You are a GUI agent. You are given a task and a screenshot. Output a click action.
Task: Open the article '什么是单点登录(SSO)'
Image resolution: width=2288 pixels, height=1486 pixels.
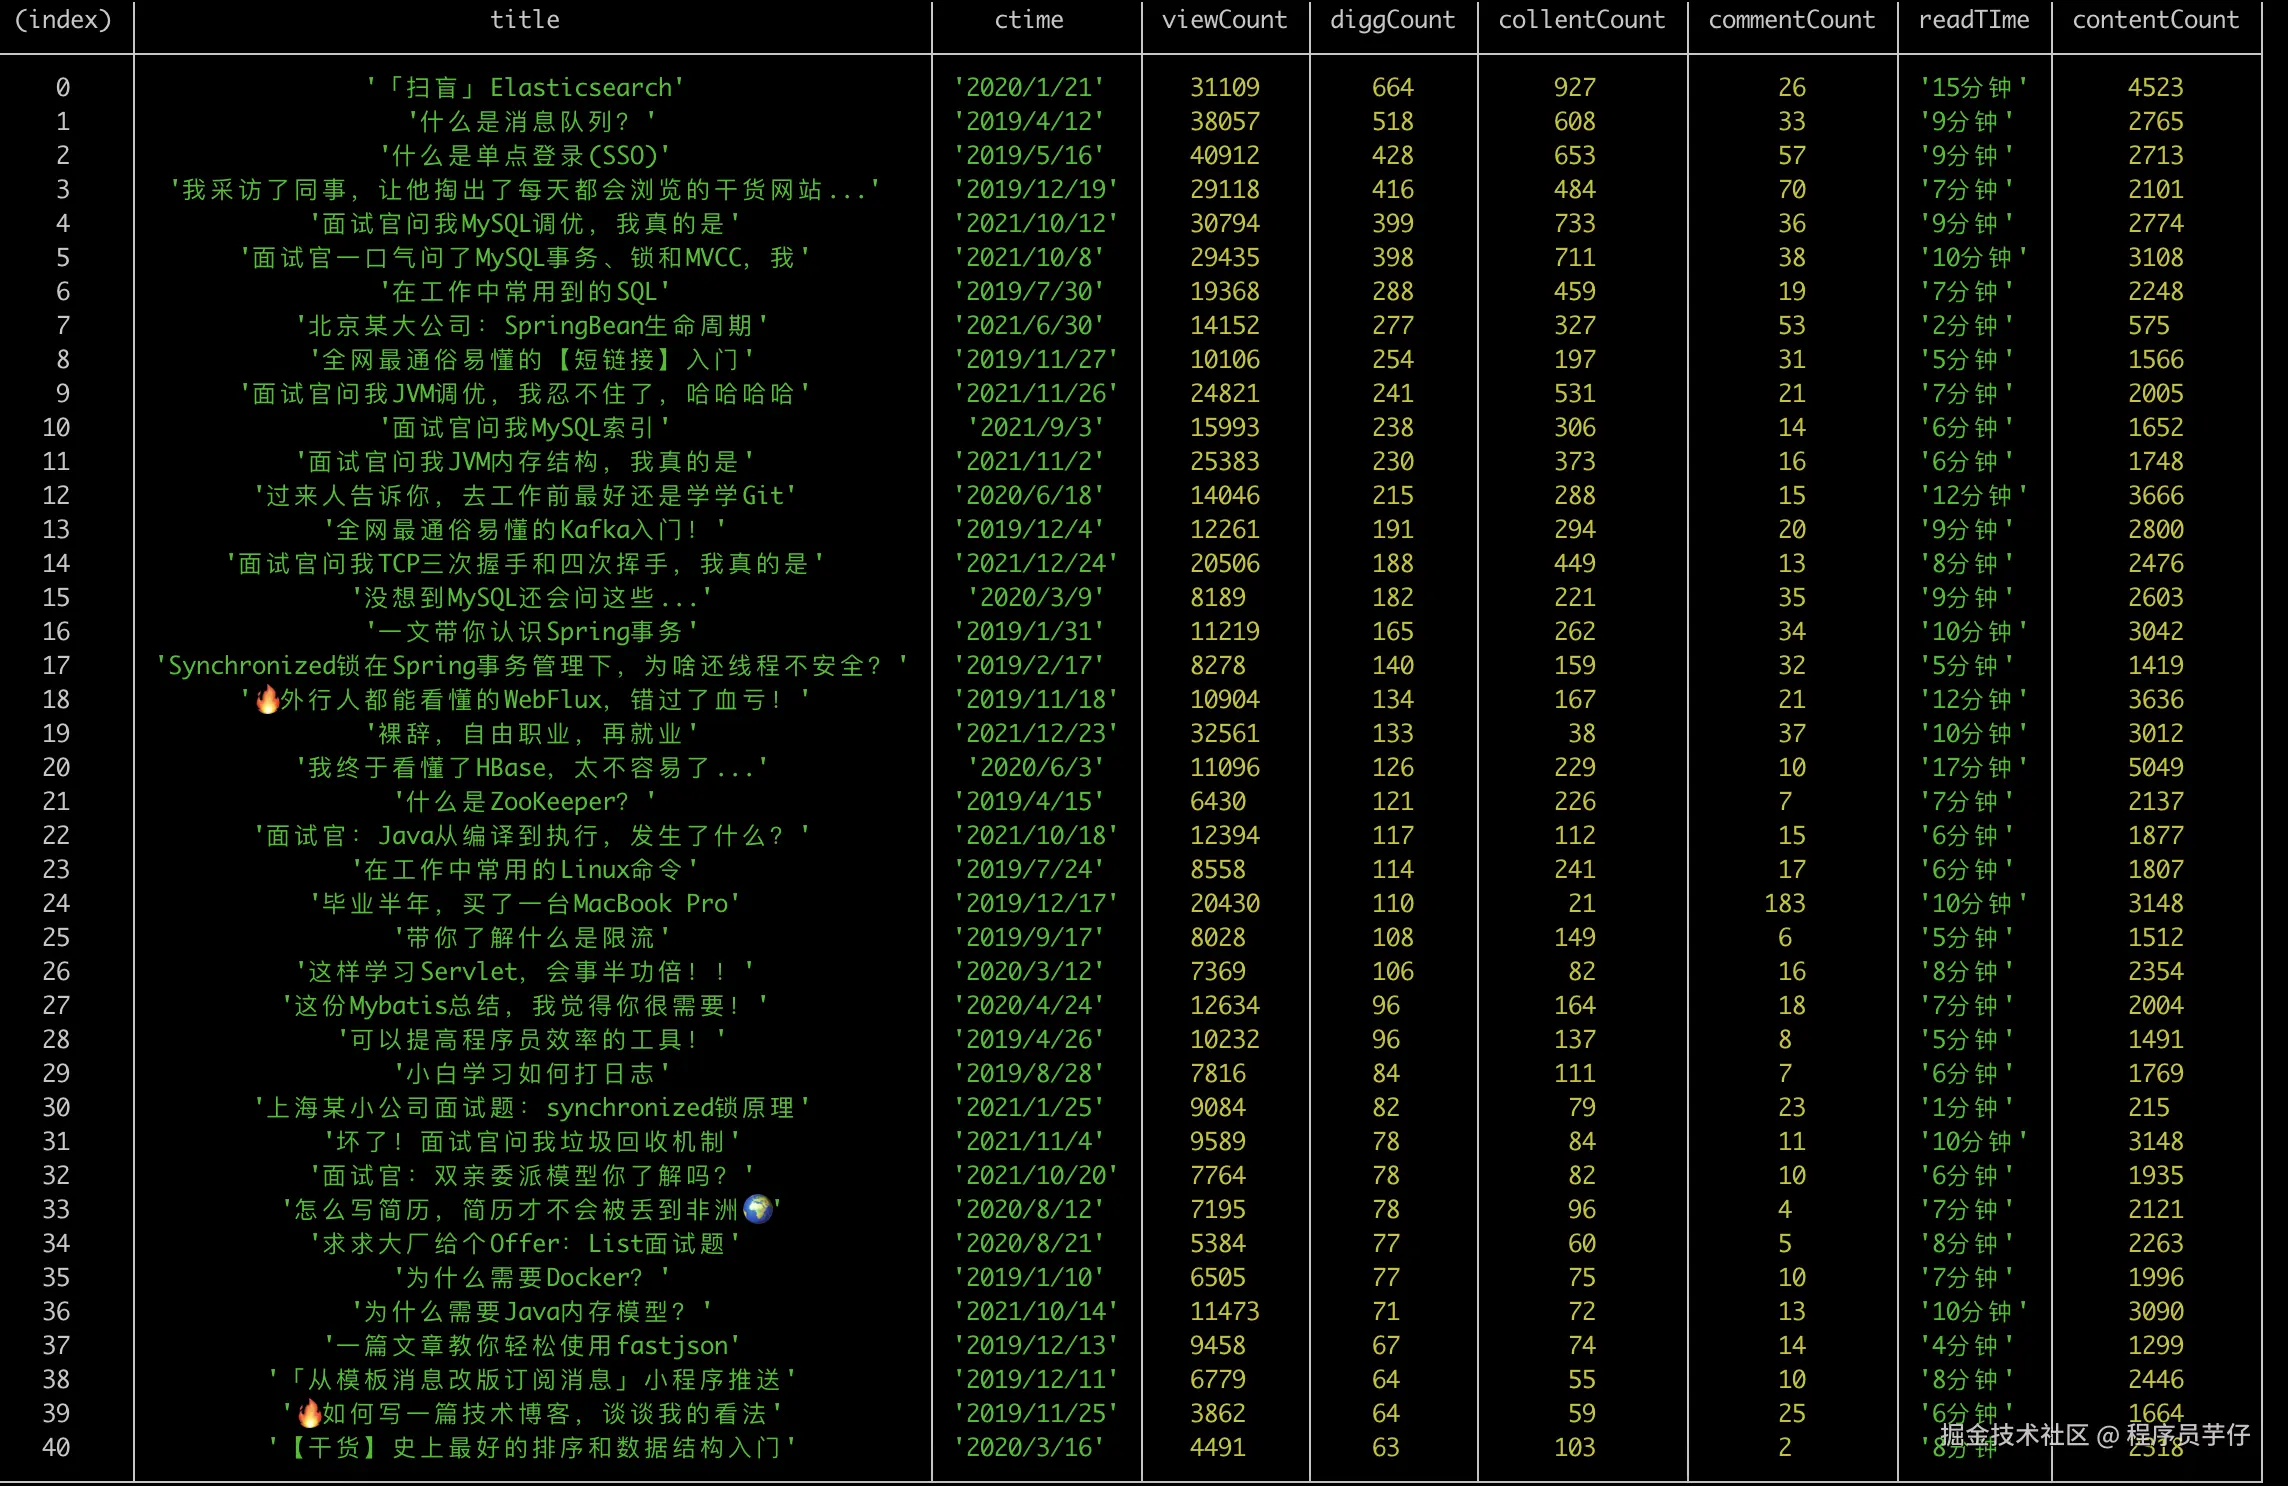point(524,155)
